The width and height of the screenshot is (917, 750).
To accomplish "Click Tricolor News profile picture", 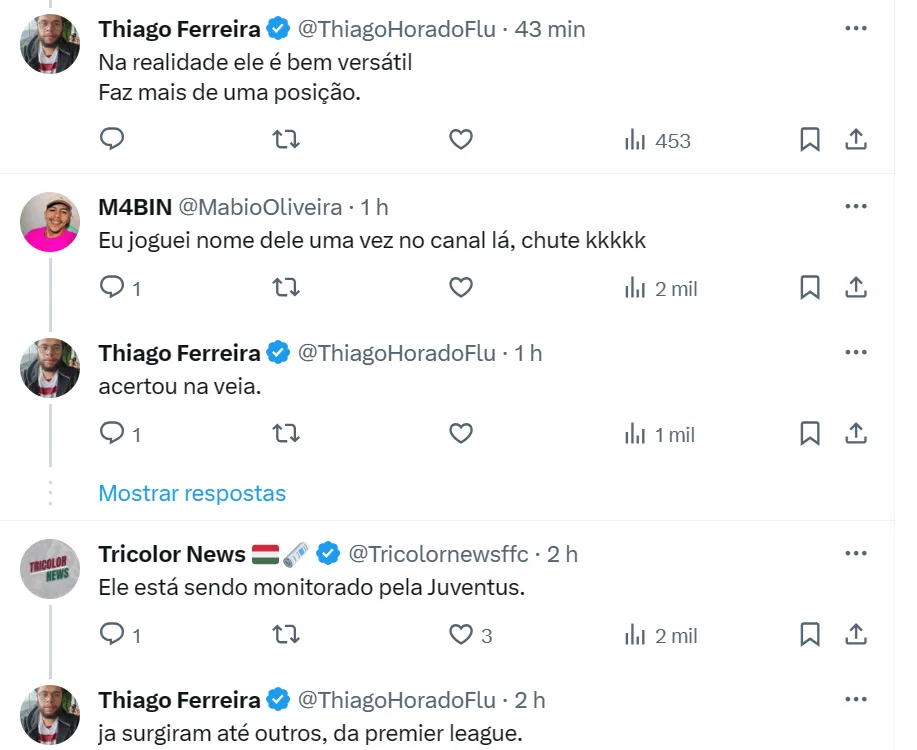I will click(x=50, y=569).
